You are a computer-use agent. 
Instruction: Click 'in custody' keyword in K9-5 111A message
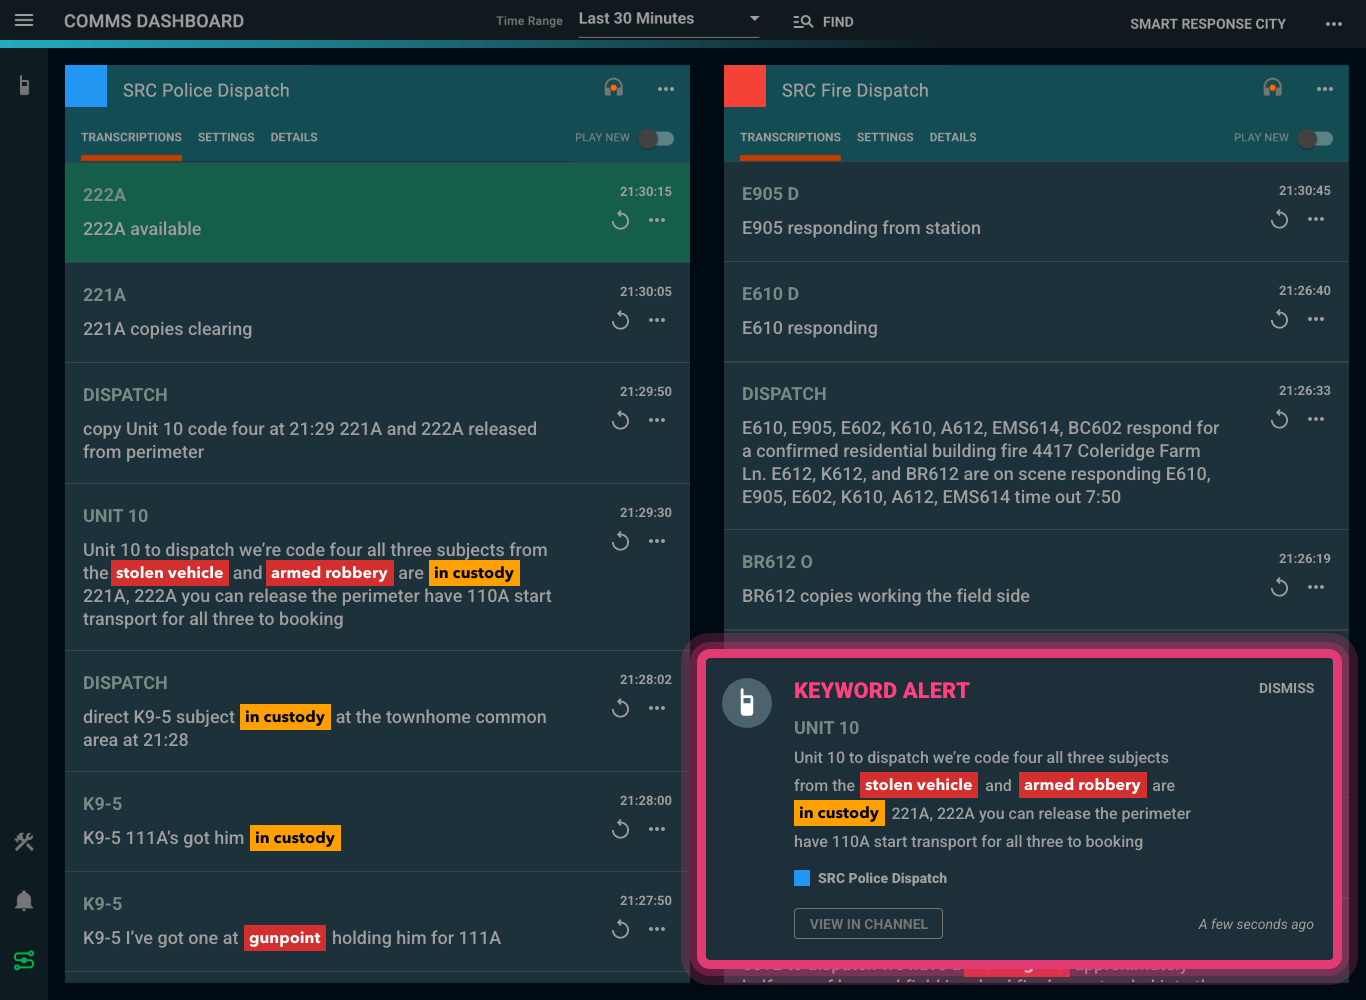click(x=295, y=838)
